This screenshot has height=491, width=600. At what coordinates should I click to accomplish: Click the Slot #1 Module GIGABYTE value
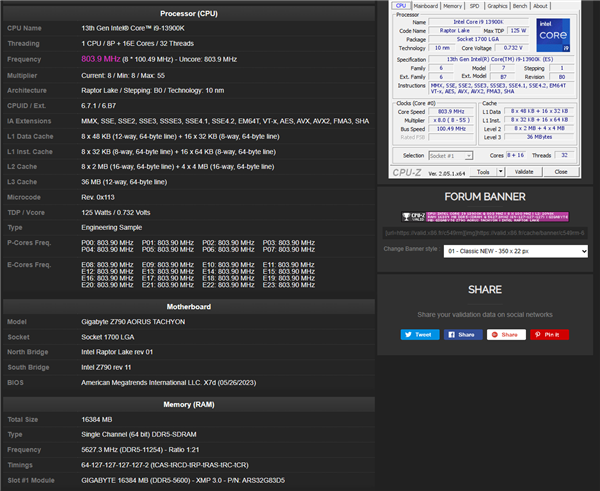click(183, 480)
